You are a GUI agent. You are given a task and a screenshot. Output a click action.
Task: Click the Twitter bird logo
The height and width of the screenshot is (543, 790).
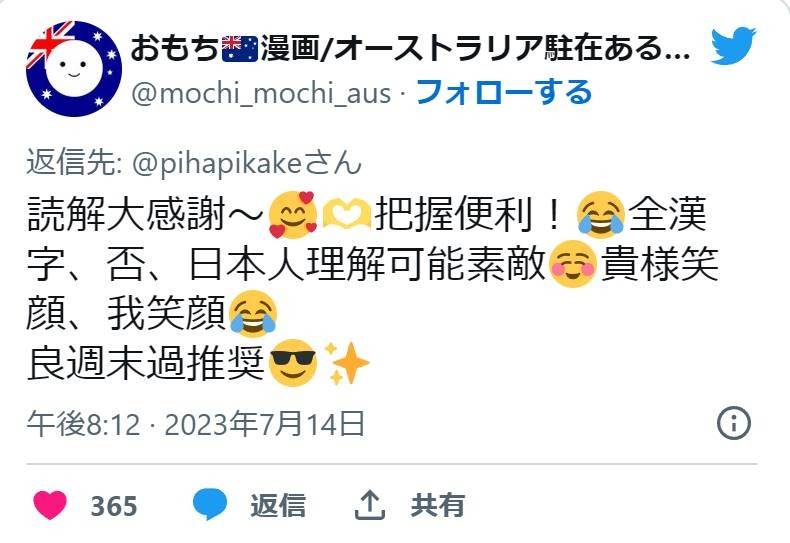(733, 46)
